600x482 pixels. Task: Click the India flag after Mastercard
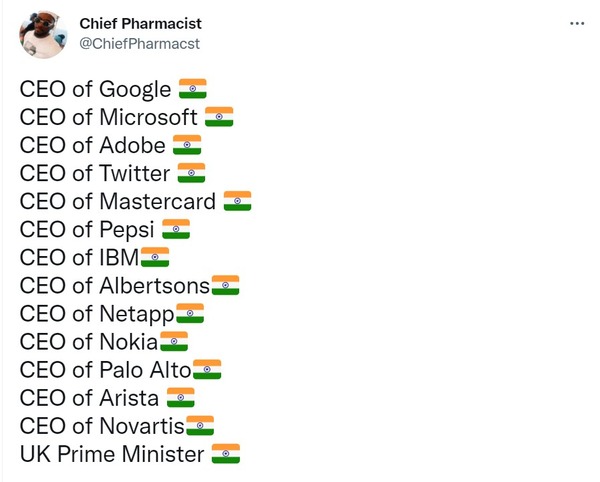(x=237, y=201)
